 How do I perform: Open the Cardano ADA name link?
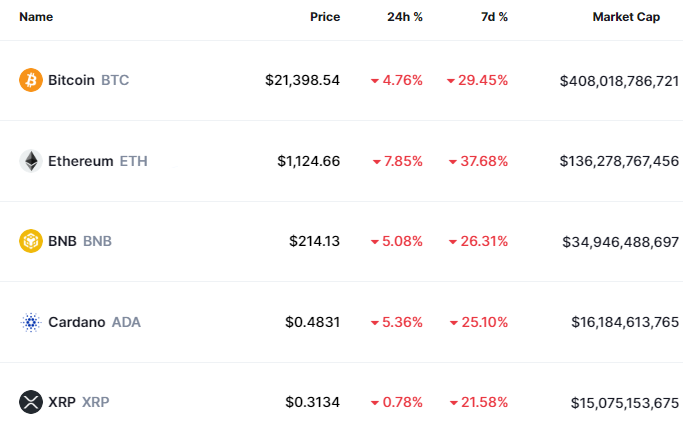94,322
